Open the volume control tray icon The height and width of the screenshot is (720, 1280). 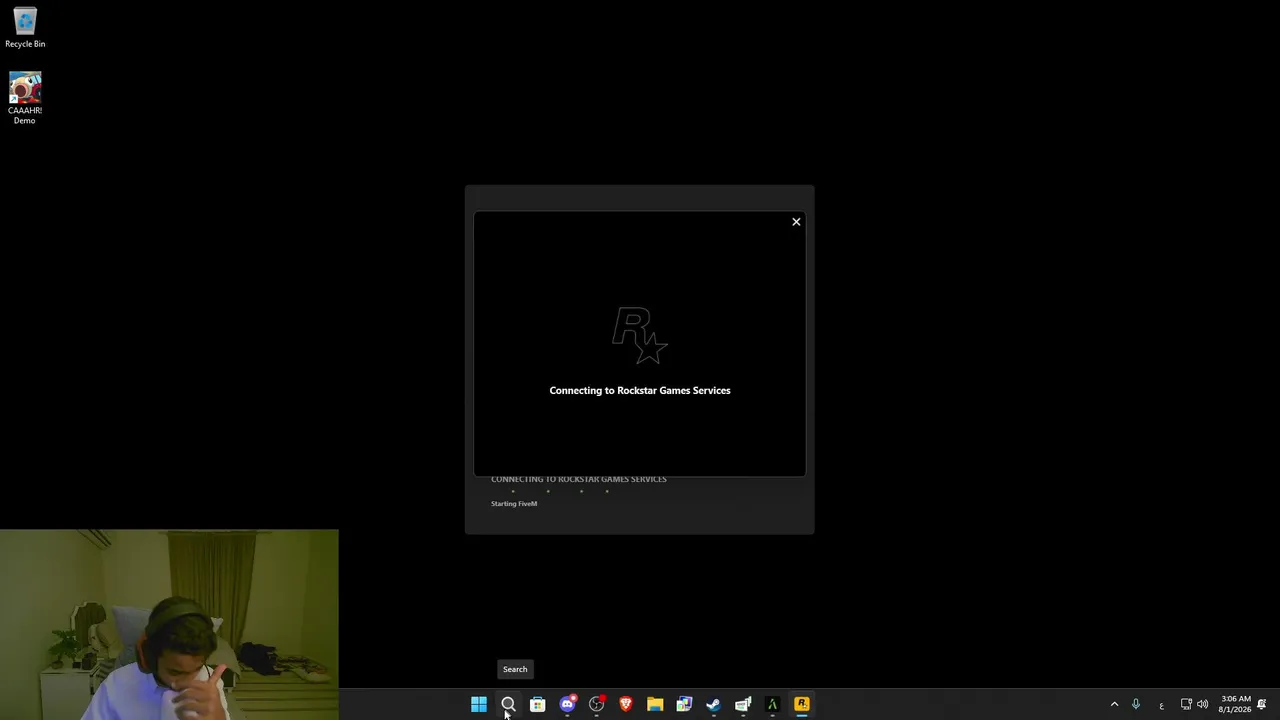[x=1202, y=705]
